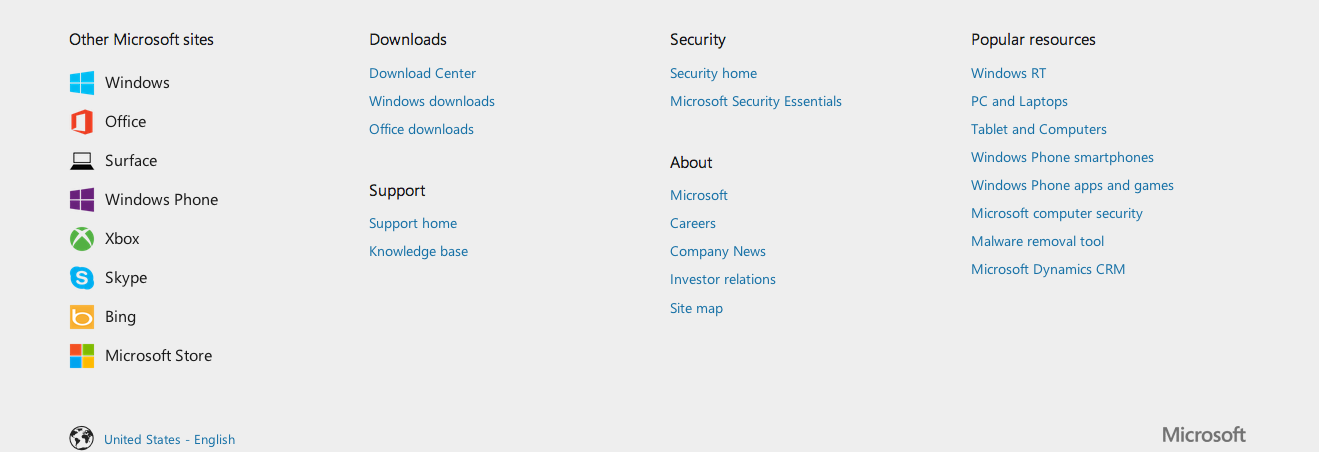Image resolution: width=1319 pixels, height=452 pixels.
Task: View the Investor relations page
Action: (x=723, y=279)
